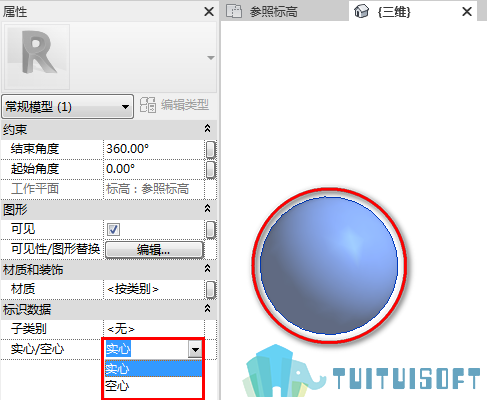The height and width of the screenshot is (400, 487).
Task: Click the 3D house icon on {三维} tab
Action: tap(362, 11)
